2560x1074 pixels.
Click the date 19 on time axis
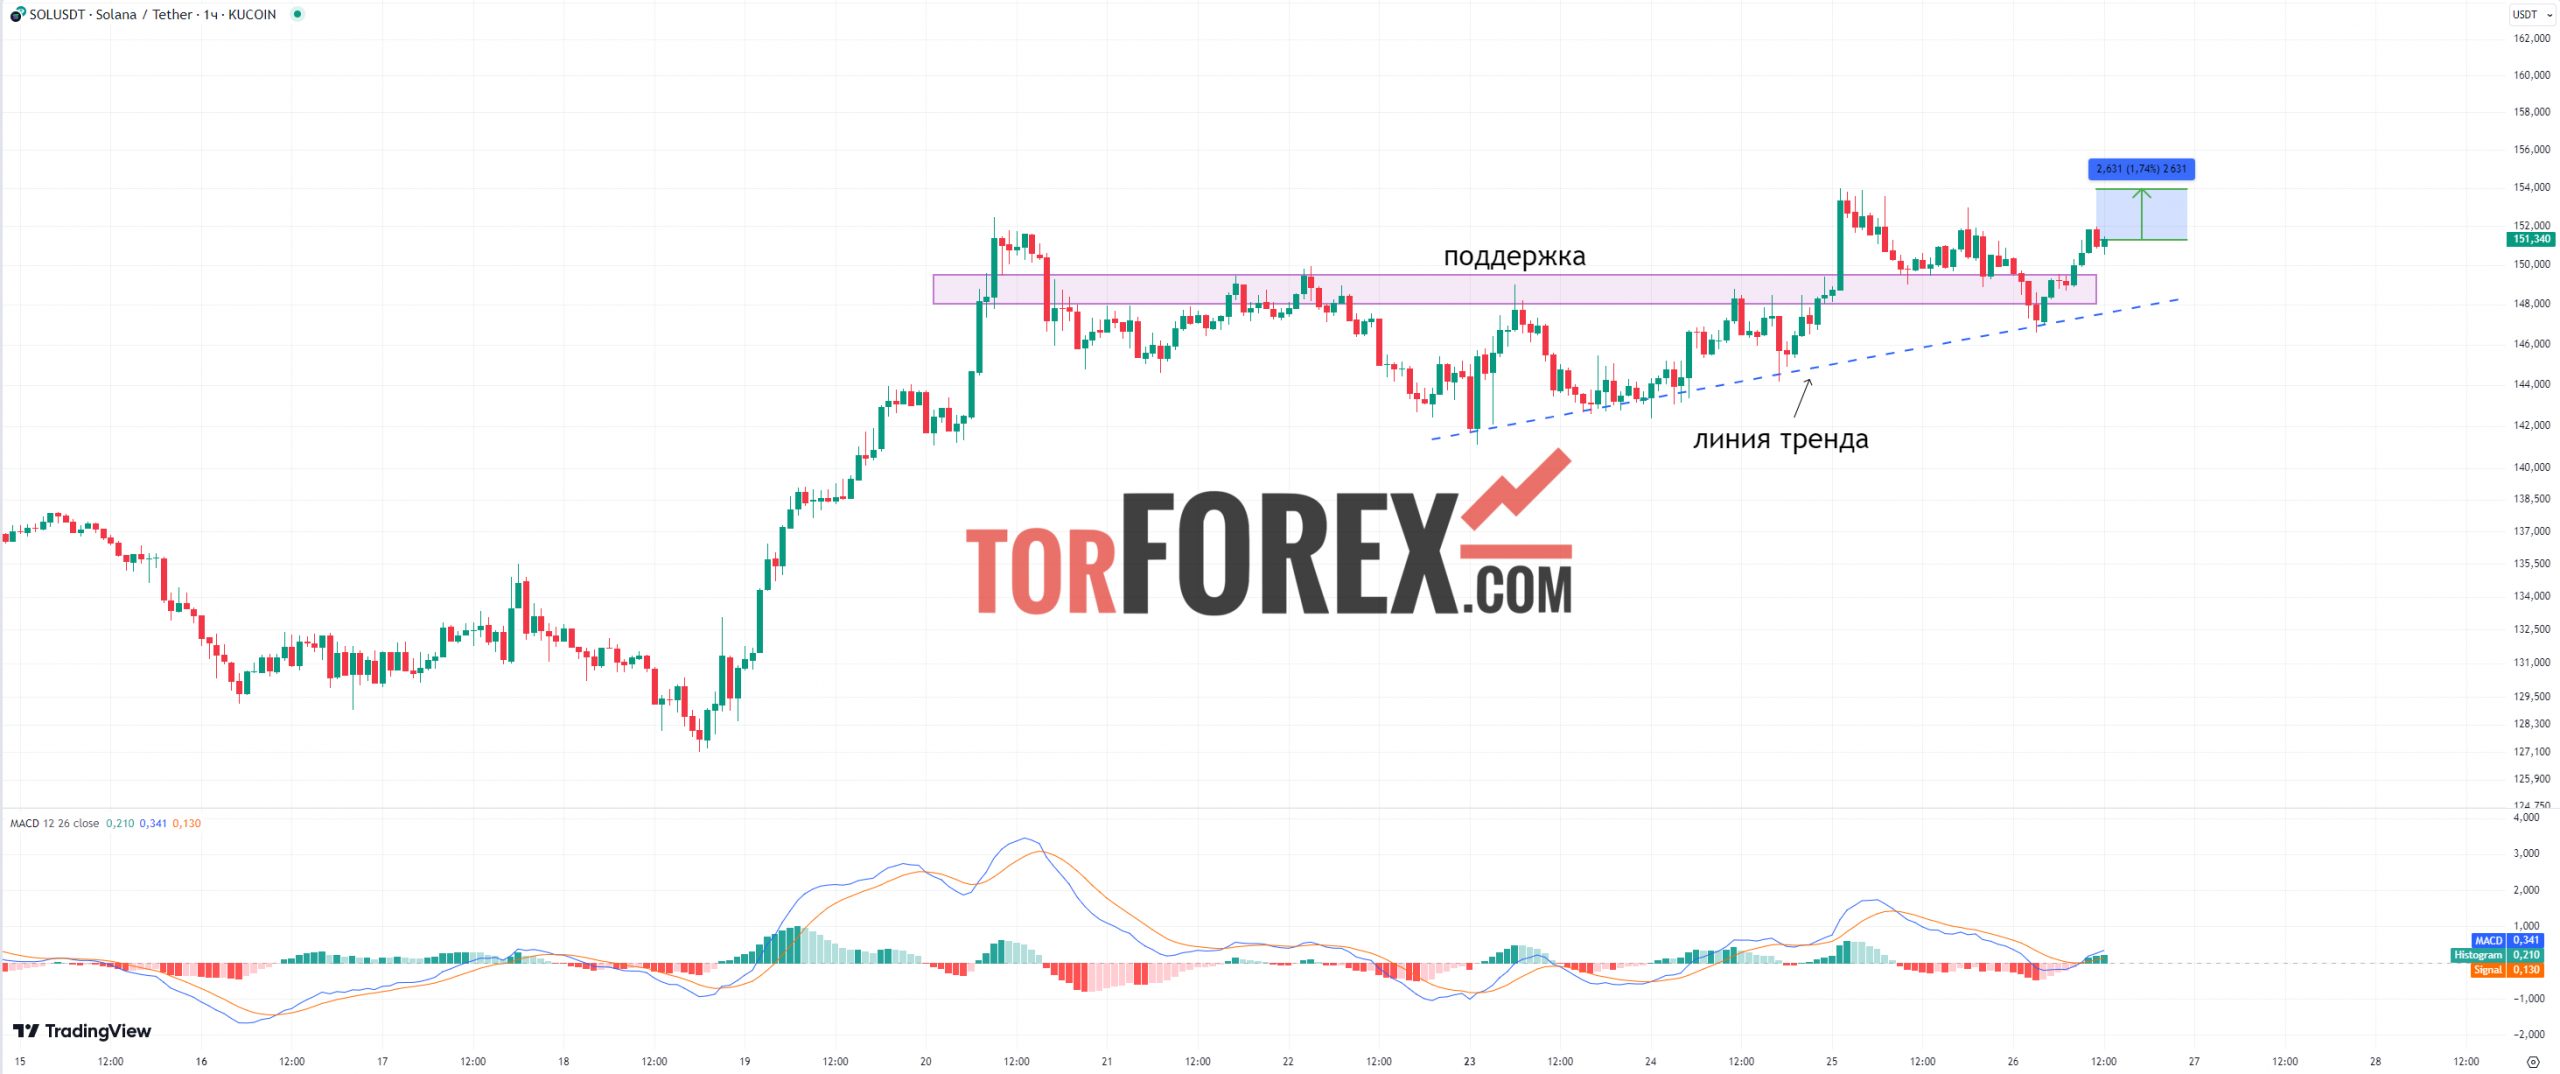coord(744,1061)
